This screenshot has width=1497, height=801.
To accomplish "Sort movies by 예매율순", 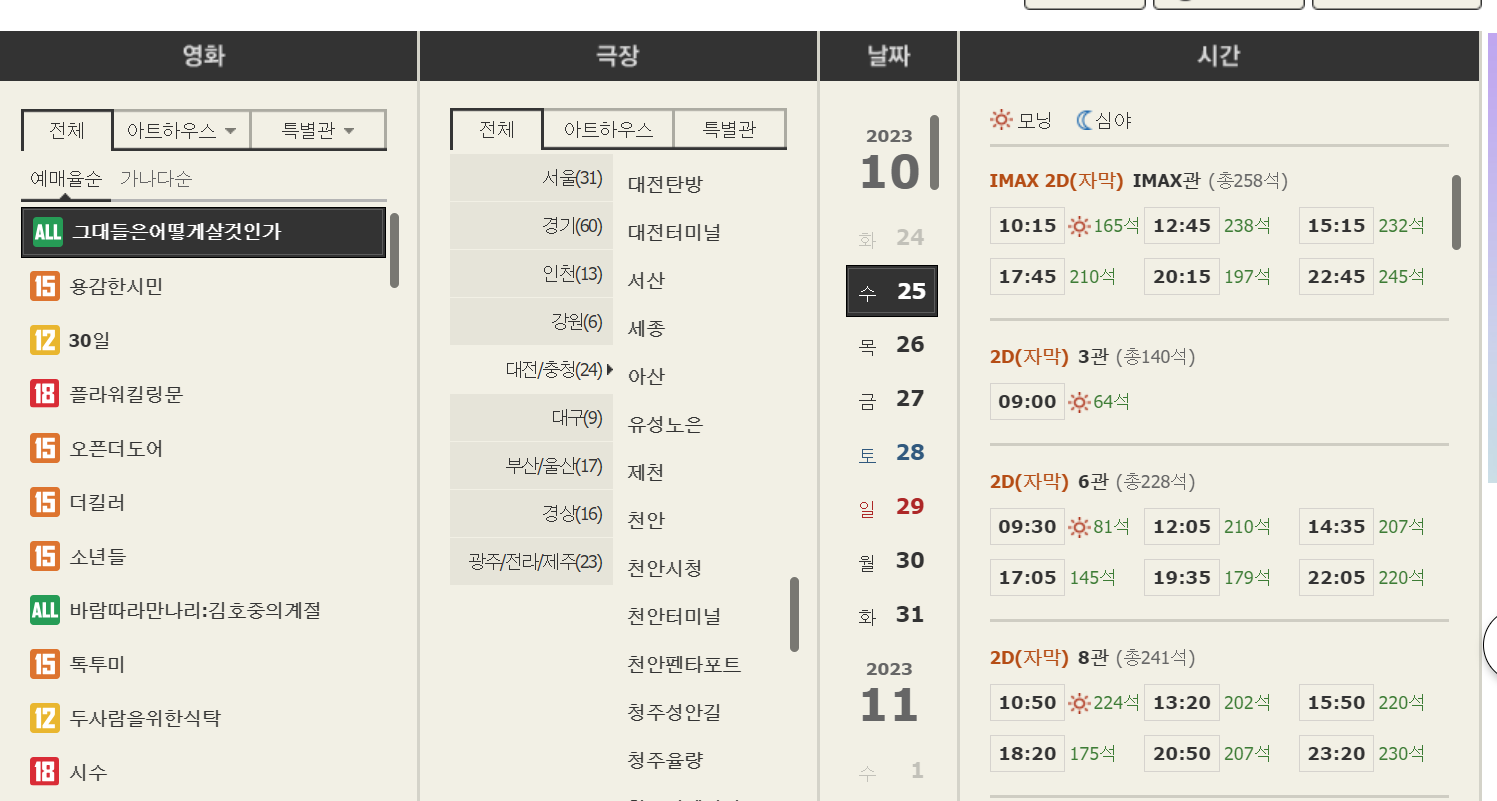I will (66, 179).
